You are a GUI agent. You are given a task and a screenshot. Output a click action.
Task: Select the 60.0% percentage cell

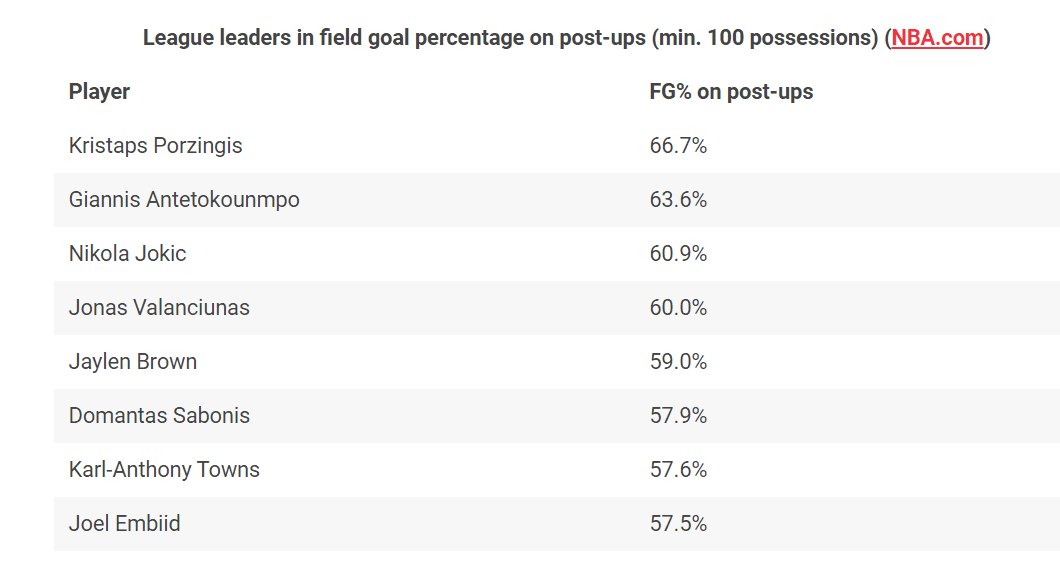pos(678,308)
